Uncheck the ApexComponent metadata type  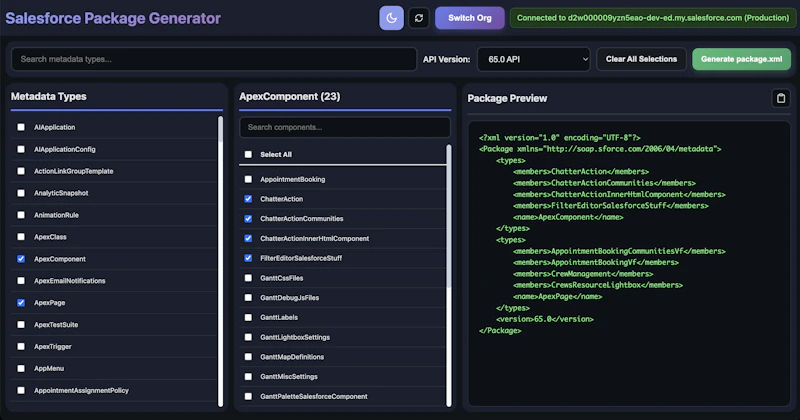tap(21, 259)
